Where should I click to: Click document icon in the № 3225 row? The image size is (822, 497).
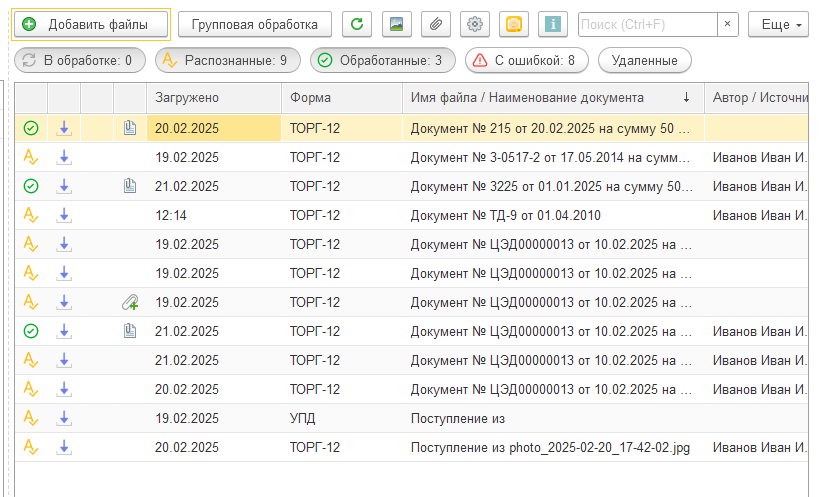click(130, 186)
